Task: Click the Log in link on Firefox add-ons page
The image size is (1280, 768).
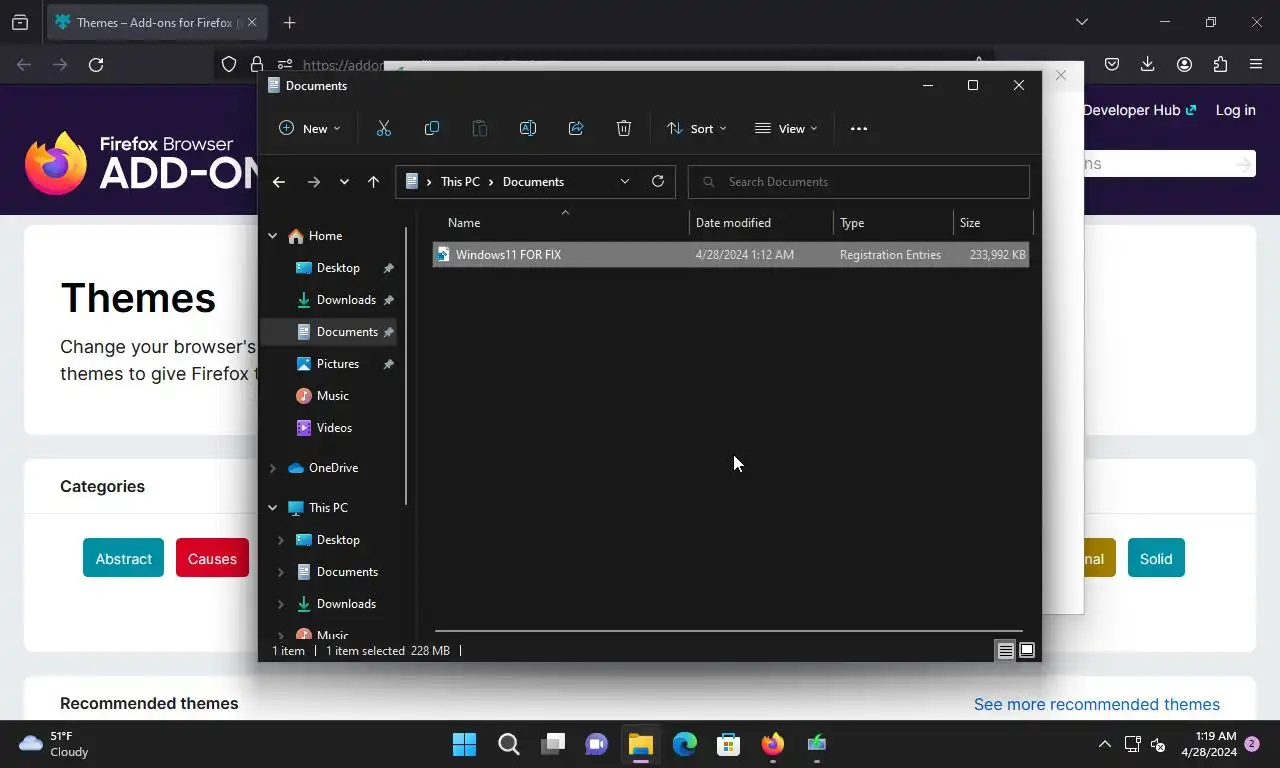Action: 1235,110
